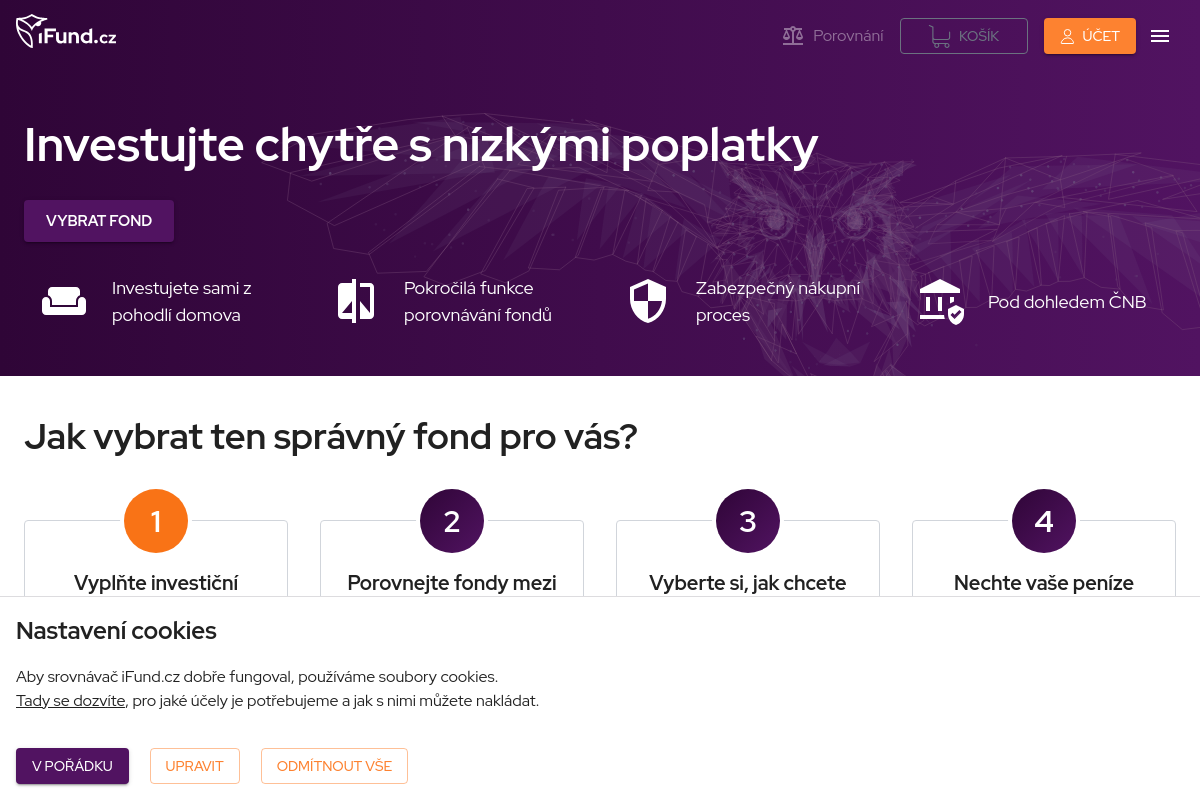Select step 2 about comparing funds
The height and width of the screenshot is (800, 1200).
(x=452, y=520)
